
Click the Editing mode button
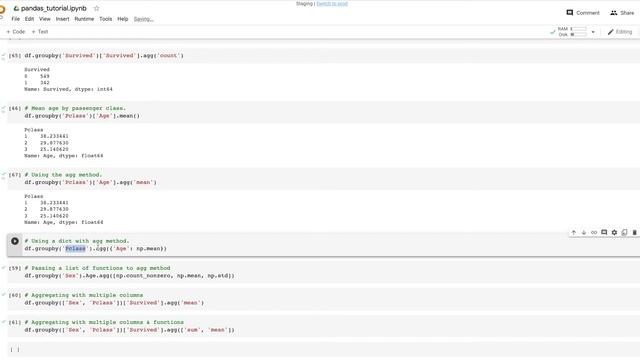pyautogui.click(x=620, y=32)
